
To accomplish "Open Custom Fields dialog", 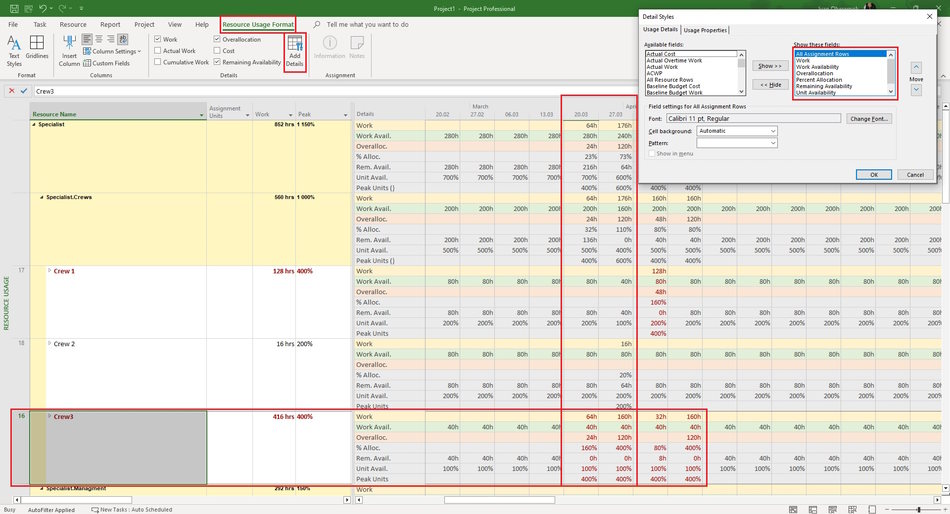I will pos(107,63).
